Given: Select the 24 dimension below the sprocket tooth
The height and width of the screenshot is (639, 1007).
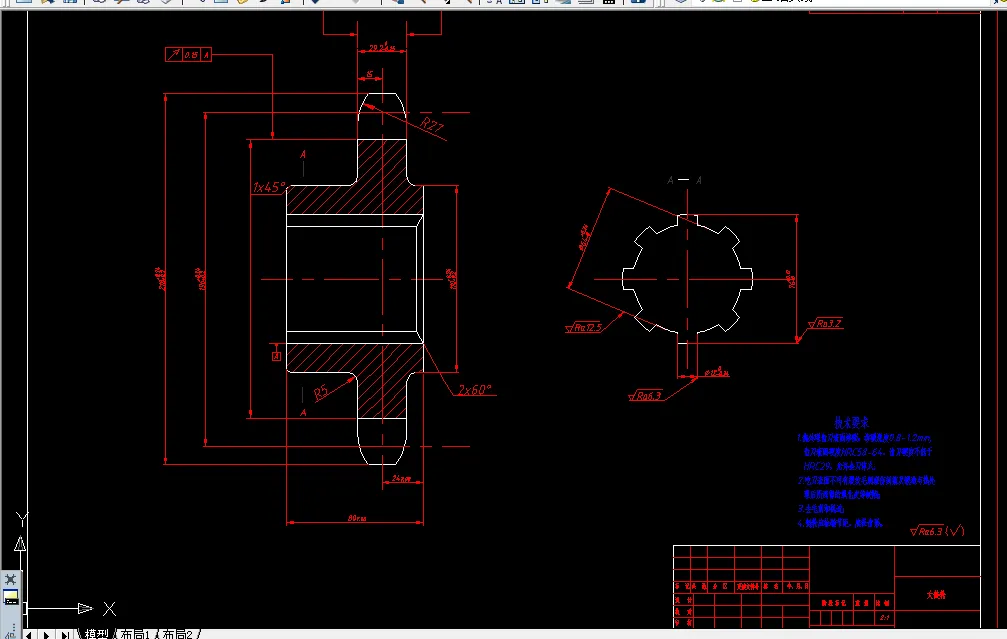Looking at the screenshot, I should click(401, 478).
